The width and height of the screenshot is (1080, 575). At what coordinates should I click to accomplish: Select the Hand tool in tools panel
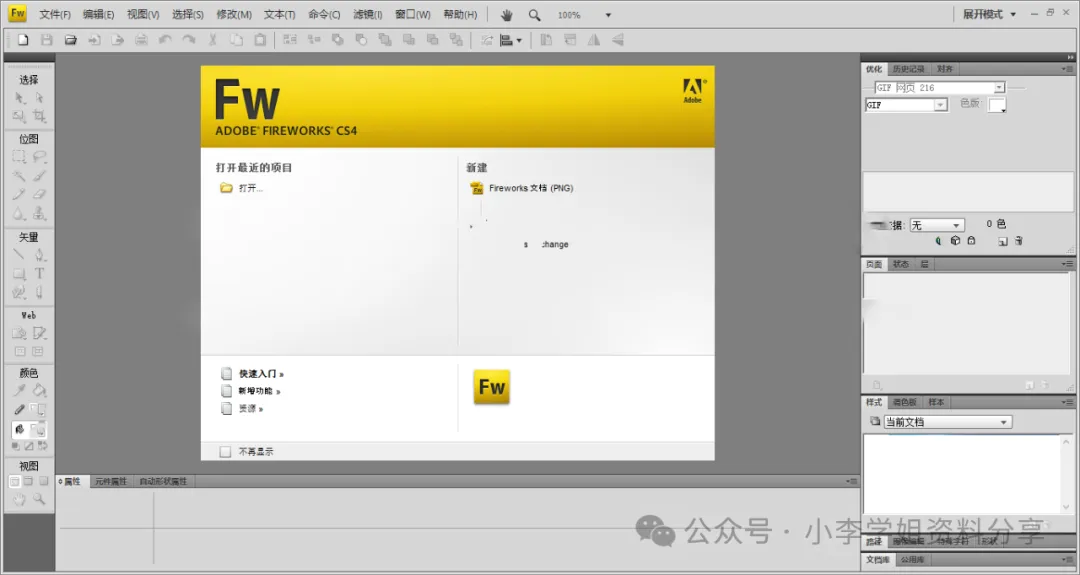point(19,499)
